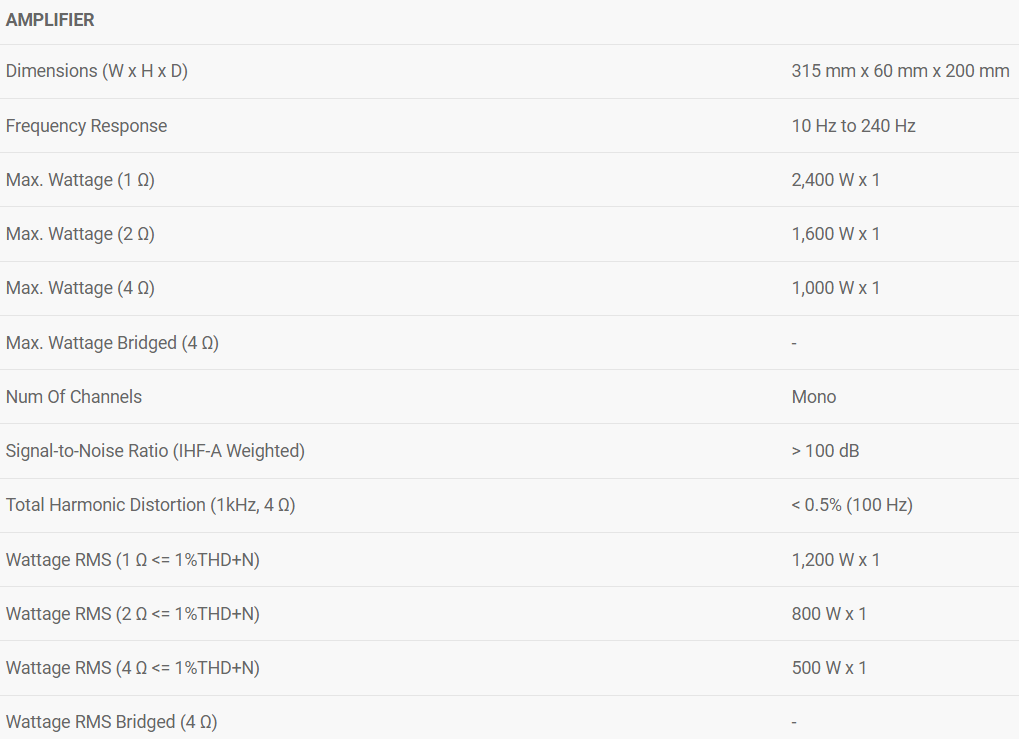Select the 500 W x 1 RMS value

point(829,668)
